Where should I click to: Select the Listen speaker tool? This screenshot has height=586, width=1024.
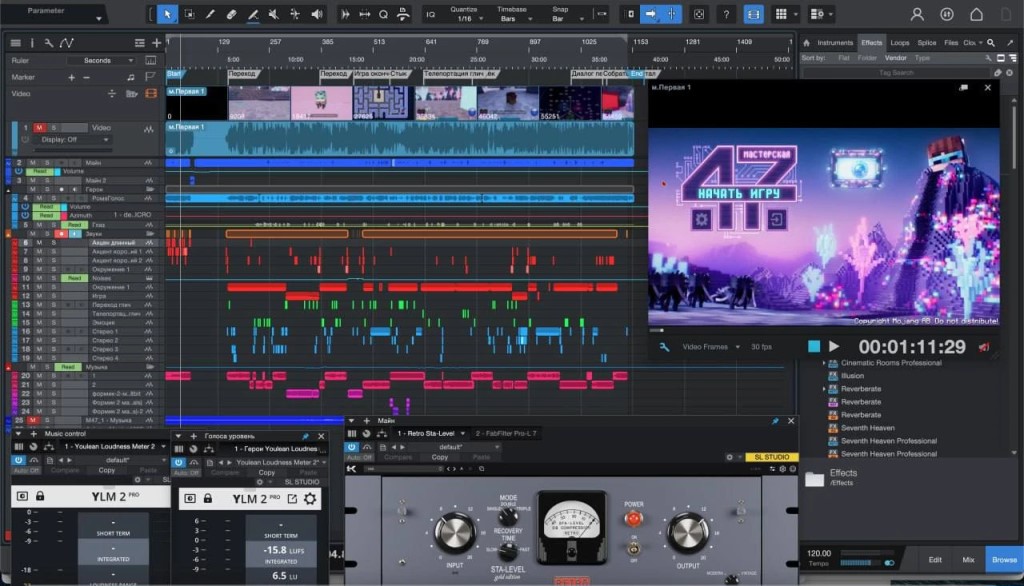pyautogui.click(x=317, y=14)
